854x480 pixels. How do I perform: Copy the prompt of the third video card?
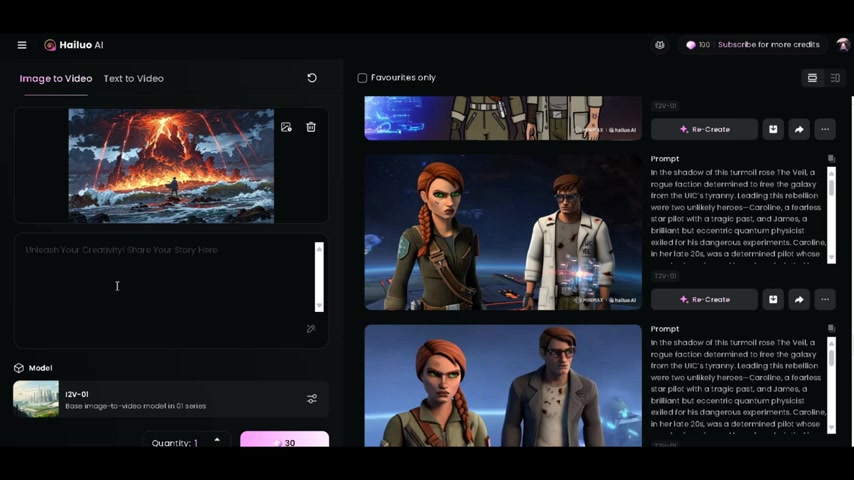pyautogui.click(x=831, y=329)
